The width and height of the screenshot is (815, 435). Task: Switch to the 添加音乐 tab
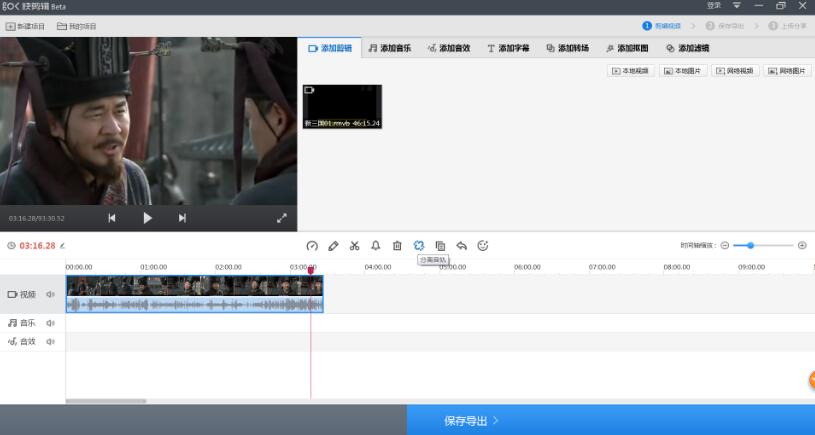pyautogui.click(x=390, y=48)
